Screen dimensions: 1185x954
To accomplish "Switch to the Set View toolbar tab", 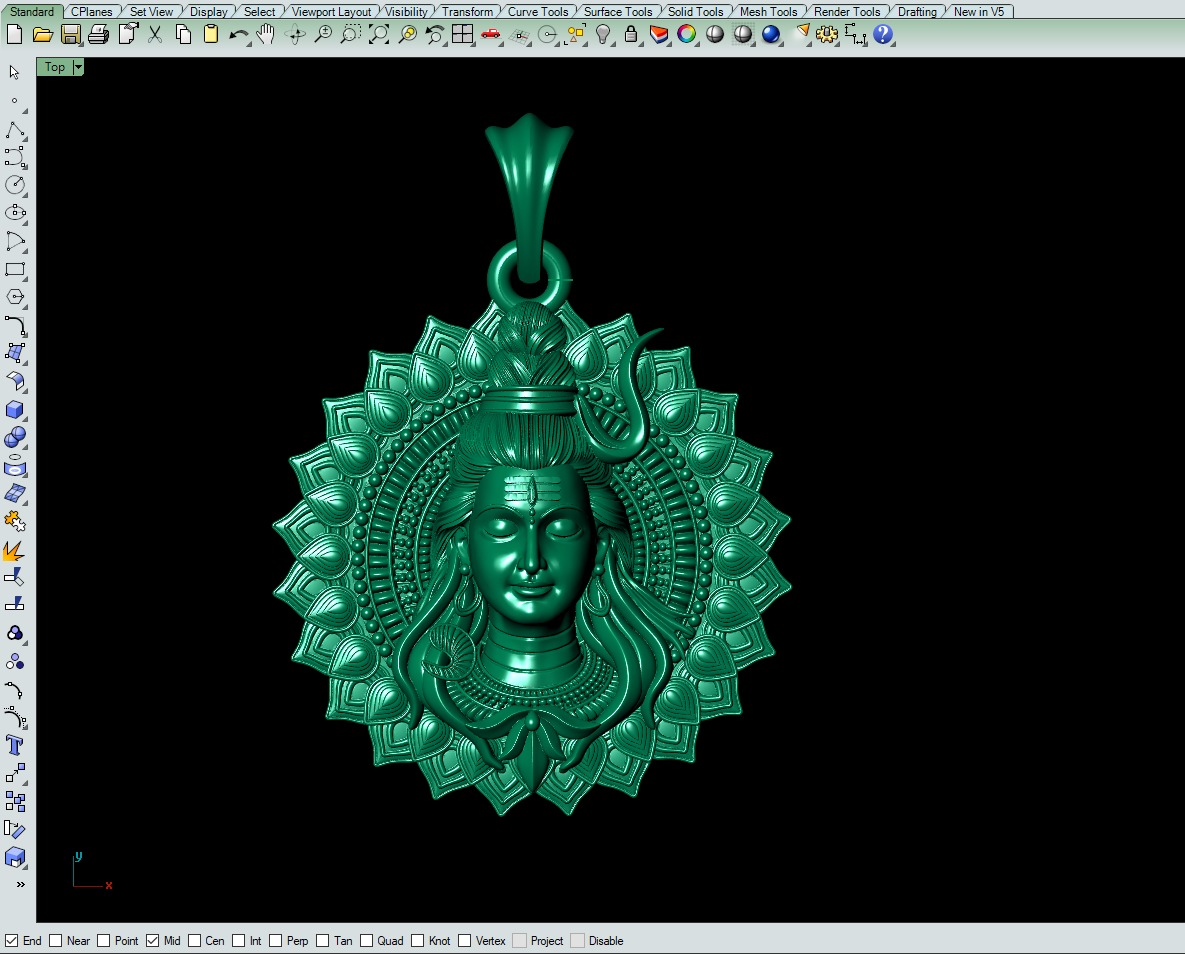I will click(151, 11).
